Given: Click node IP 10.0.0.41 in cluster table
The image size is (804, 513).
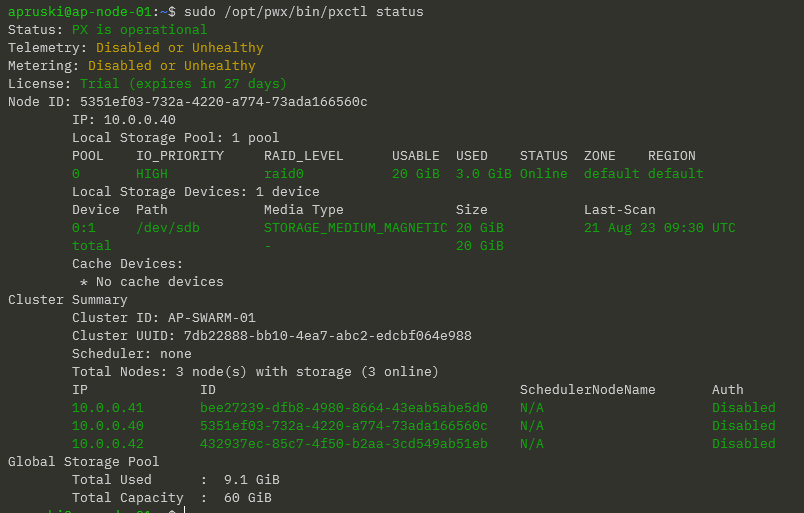Looking at the screenshot, I should click(x=107, y=408).
